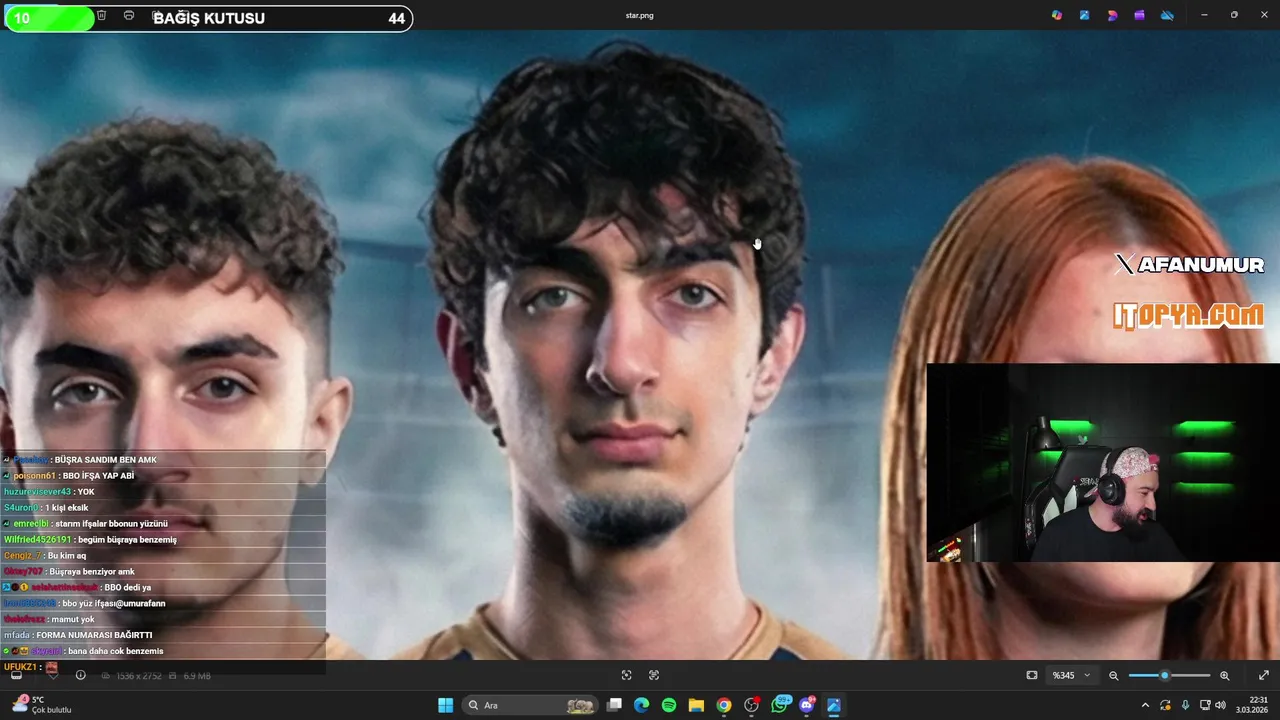The width and height of the screenshot is (1280, 720).
Task: Open Discord from the taskbar
Action: [807, 705]
